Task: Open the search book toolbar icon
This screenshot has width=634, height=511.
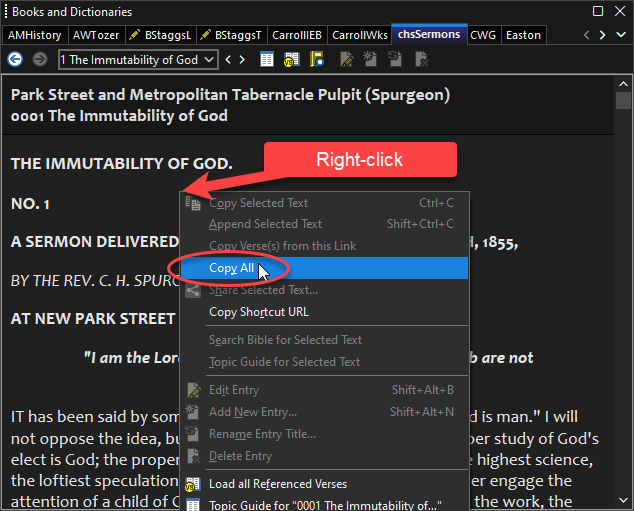Action: pyautogui.click(x=316, y=59)
